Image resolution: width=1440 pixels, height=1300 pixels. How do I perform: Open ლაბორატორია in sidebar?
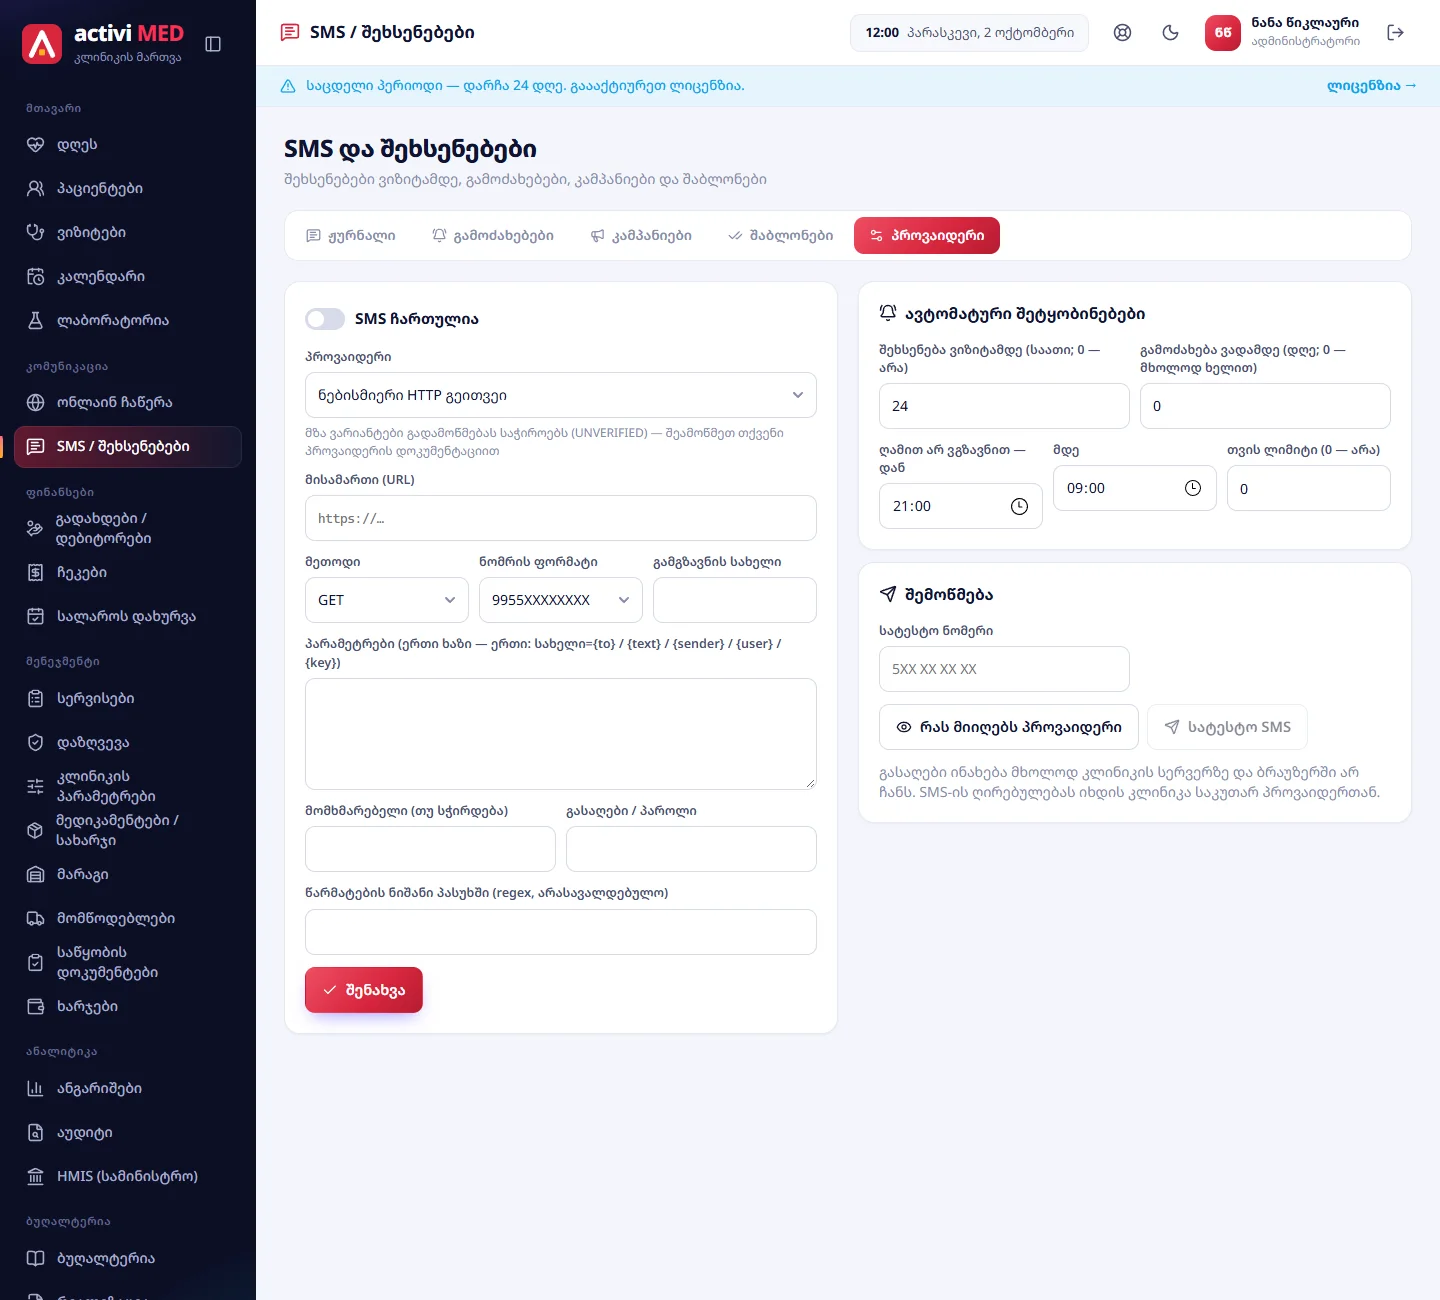point(128,321)
